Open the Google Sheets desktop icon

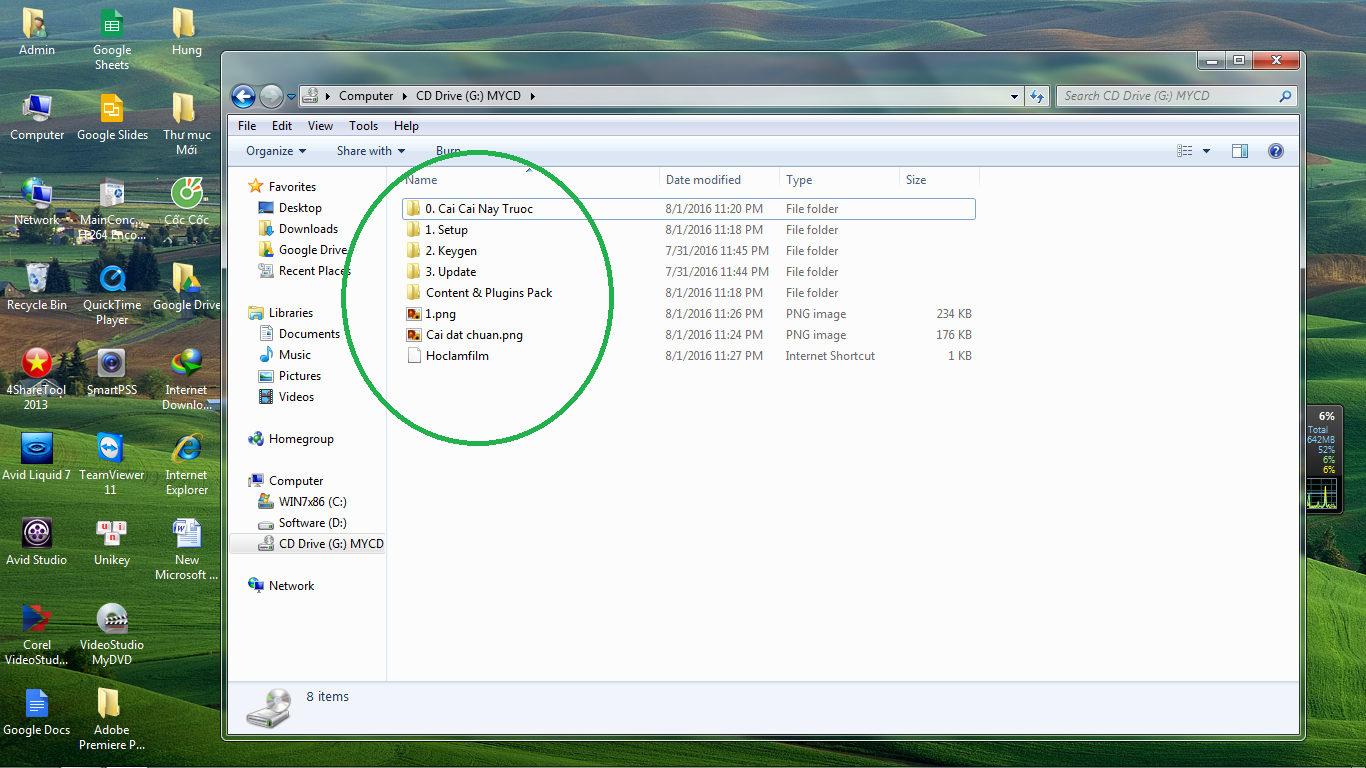pos(112,38)
